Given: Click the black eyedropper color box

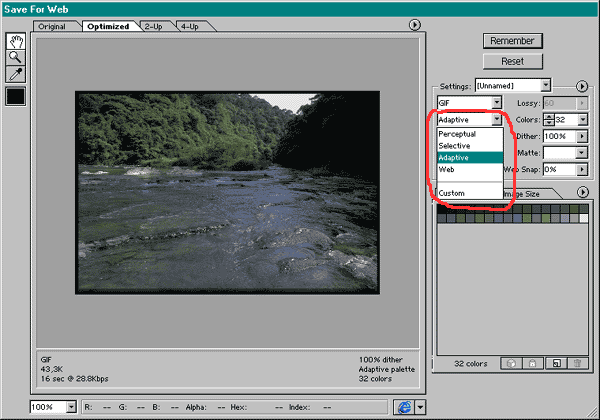Looking at the screenshot, I should pyautogui.click(x=16, y=96).
